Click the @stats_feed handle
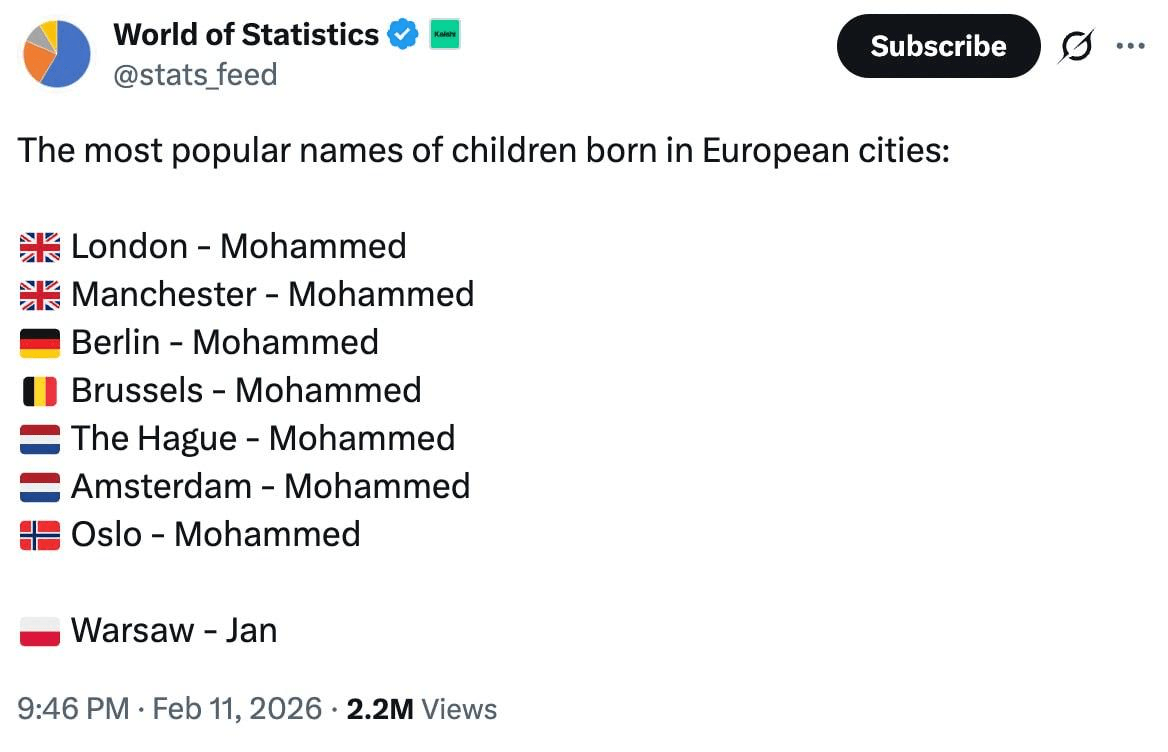Viewport: 1168px width, 752px height. point(195,74)
